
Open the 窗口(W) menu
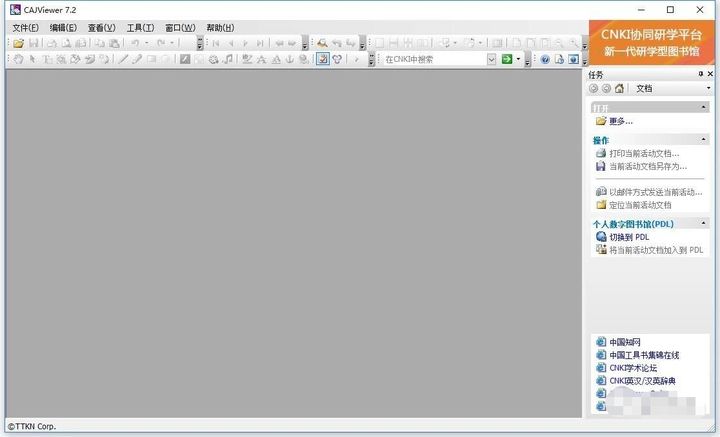[180, 28]
